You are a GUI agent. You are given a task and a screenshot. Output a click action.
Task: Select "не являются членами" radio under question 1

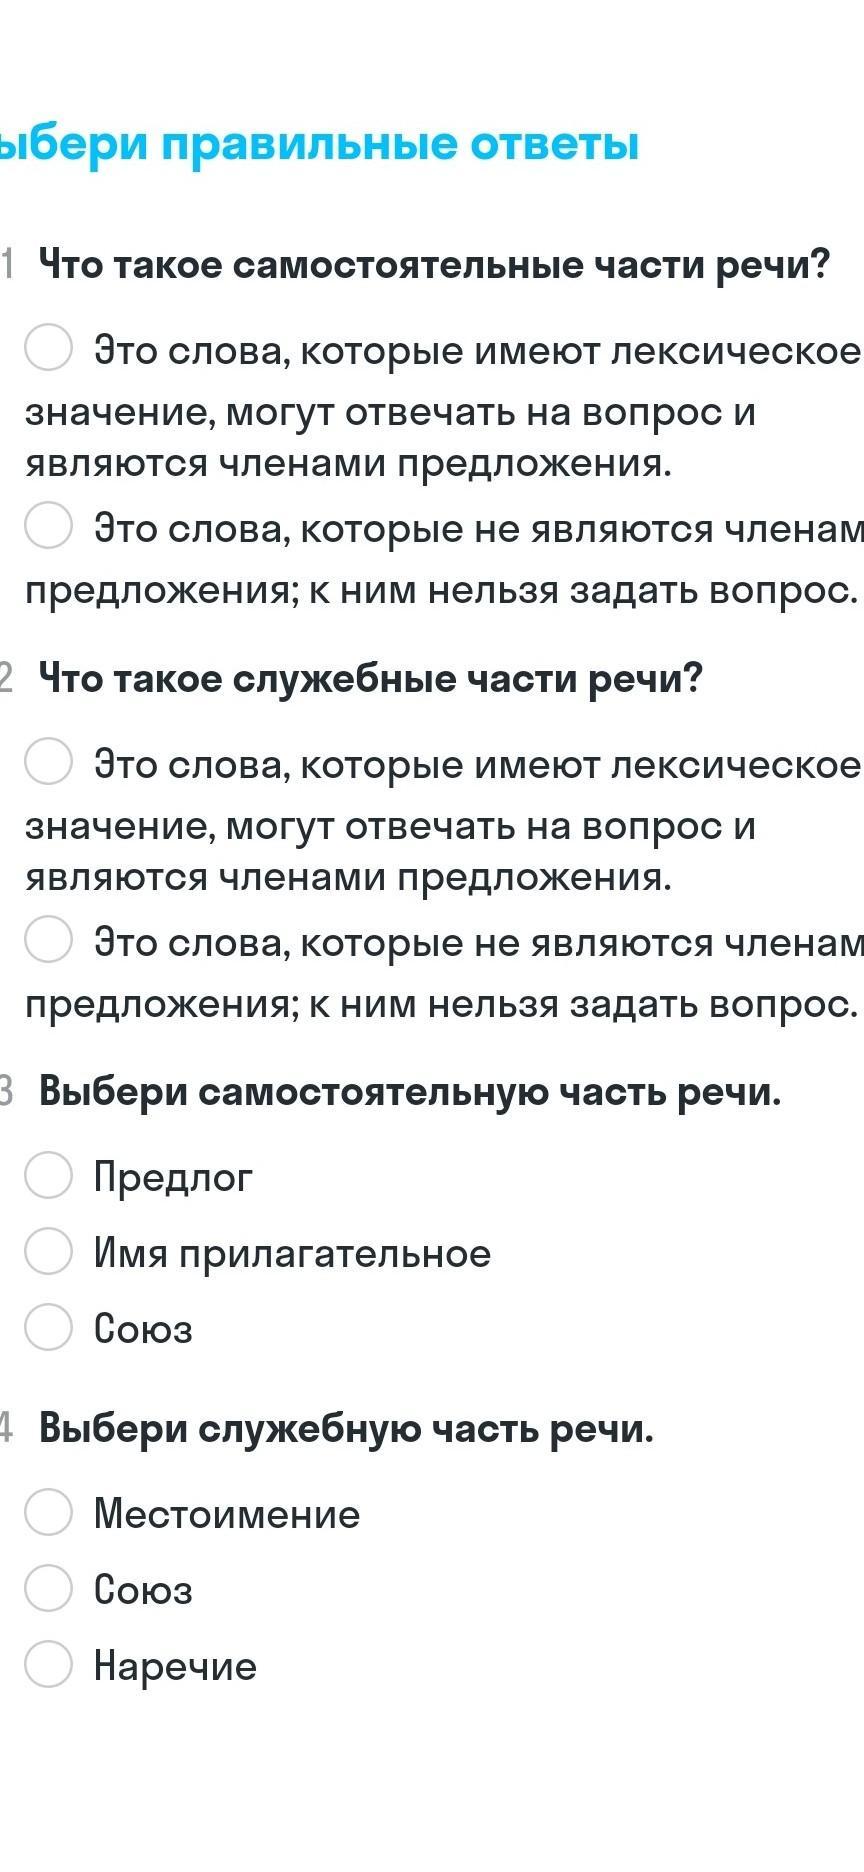tap(48, 525)
